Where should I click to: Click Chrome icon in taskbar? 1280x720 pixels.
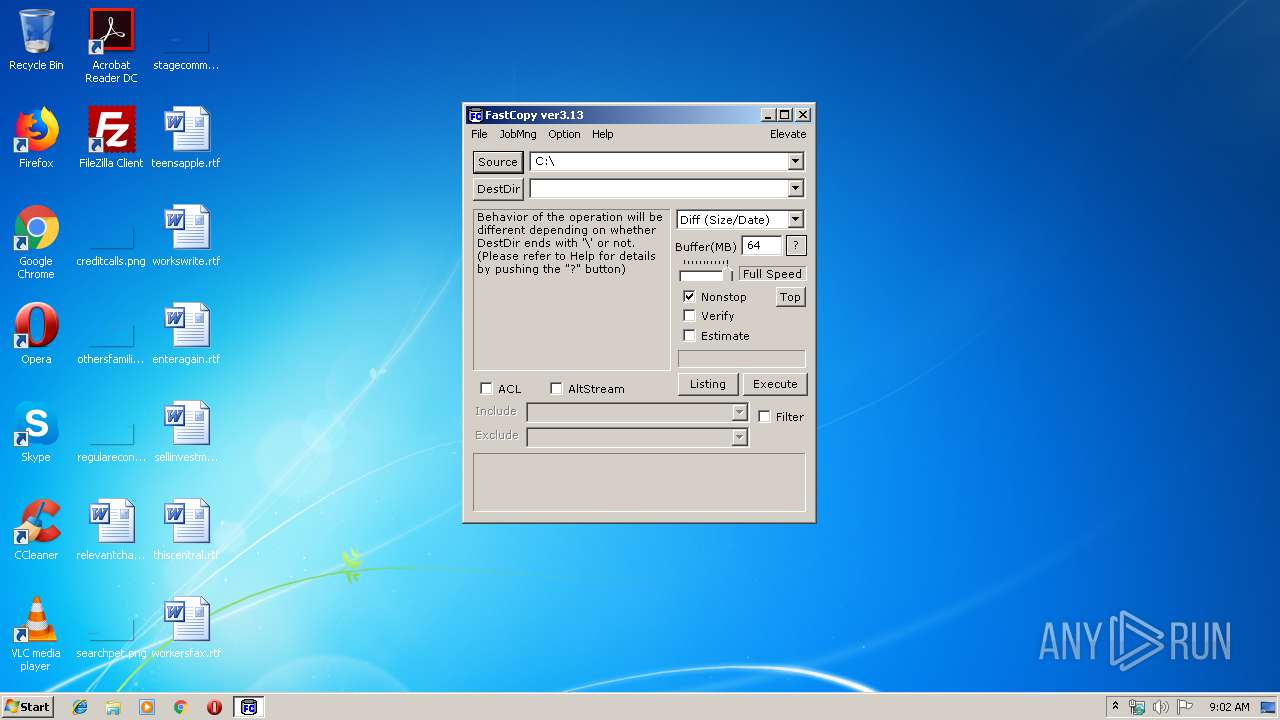[x=180, y=707]
